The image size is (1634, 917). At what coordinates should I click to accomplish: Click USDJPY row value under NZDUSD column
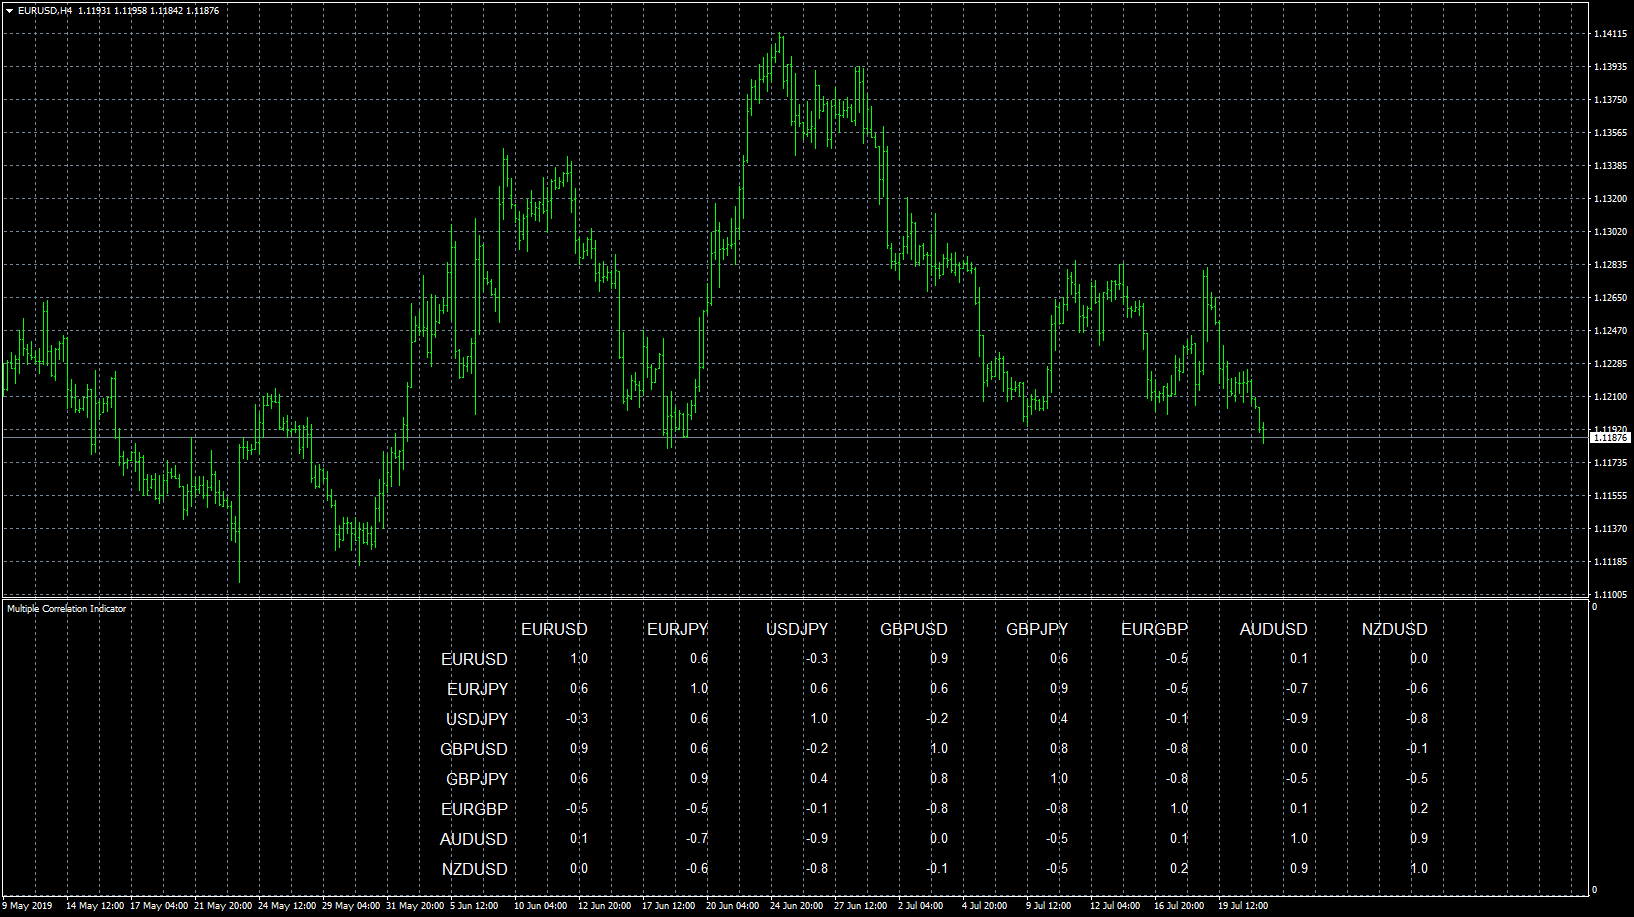pyautogui.click(x=1417, y=718)
